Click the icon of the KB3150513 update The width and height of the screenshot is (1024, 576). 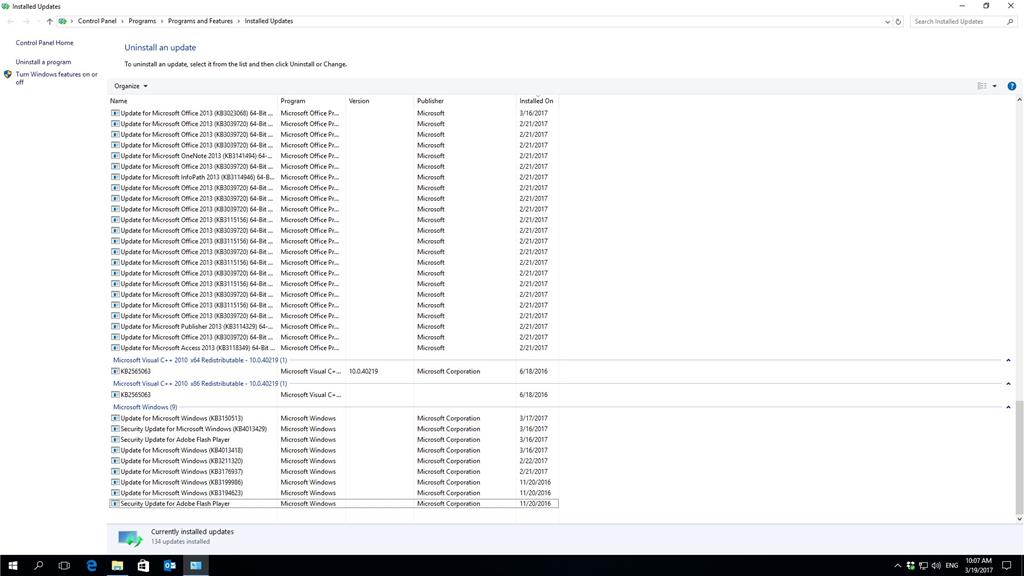pos(115,419)
